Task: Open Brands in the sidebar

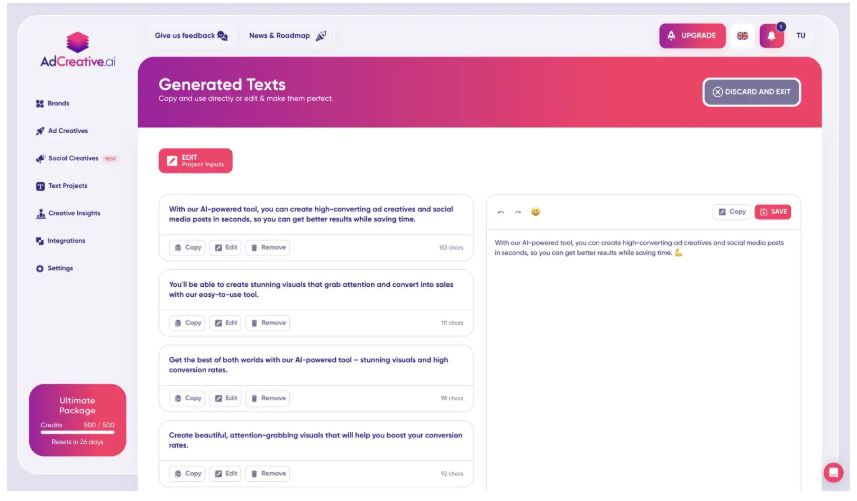Action: [52, 103]
